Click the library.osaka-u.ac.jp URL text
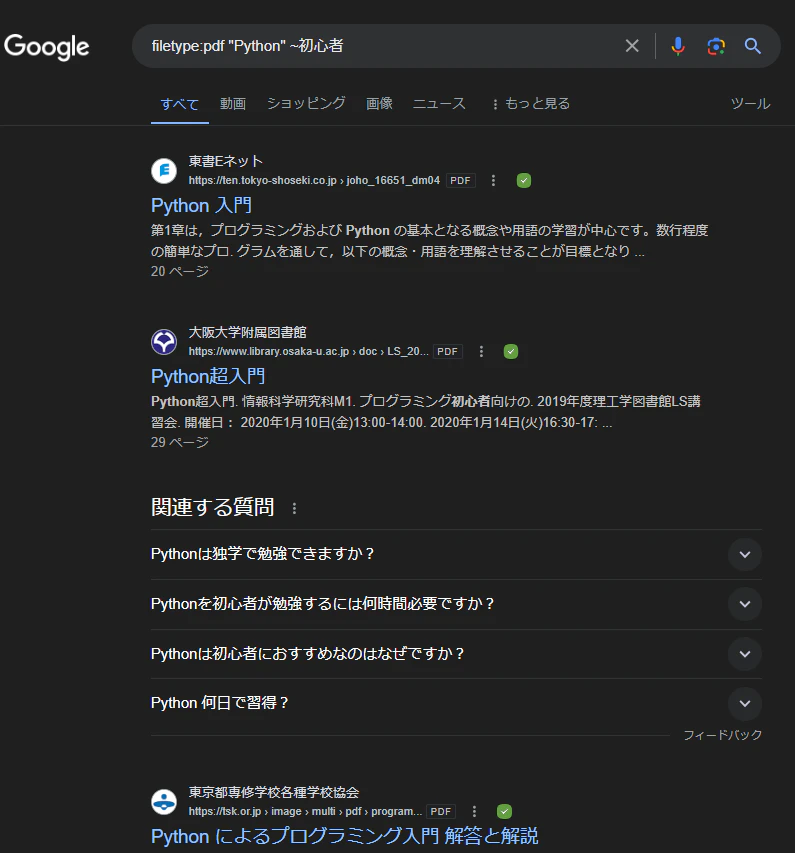Image resolution: width=795 pixels, height=853 pixels. pos(308,351)
